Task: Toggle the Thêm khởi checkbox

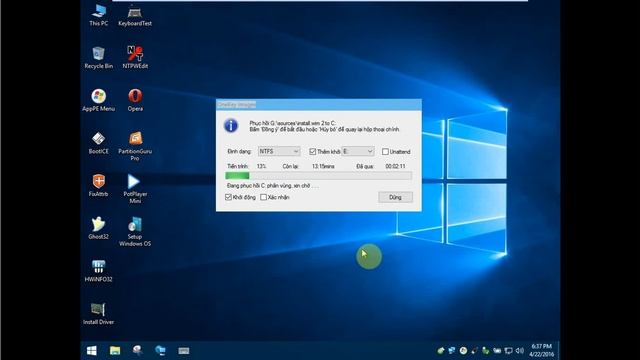Action: (x=313, y=151)
